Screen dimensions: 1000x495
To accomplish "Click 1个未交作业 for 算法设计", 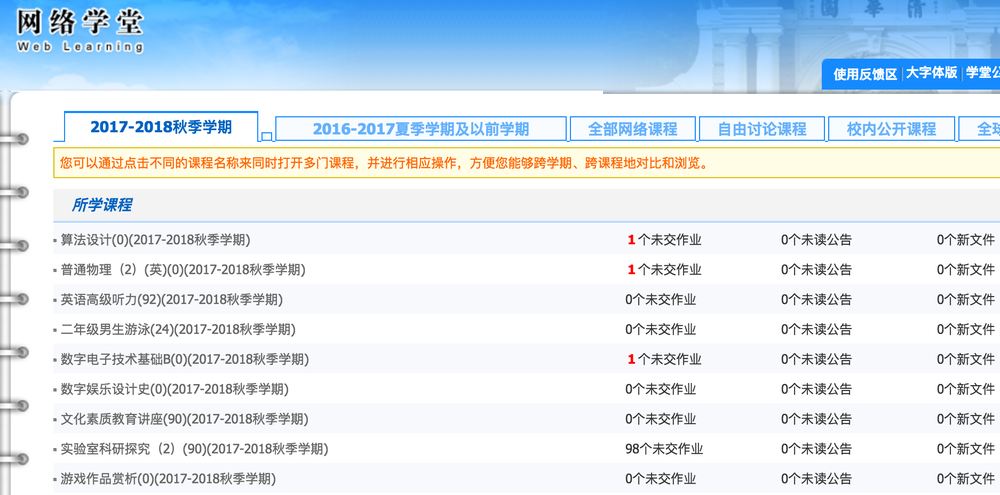I will 665,240.
